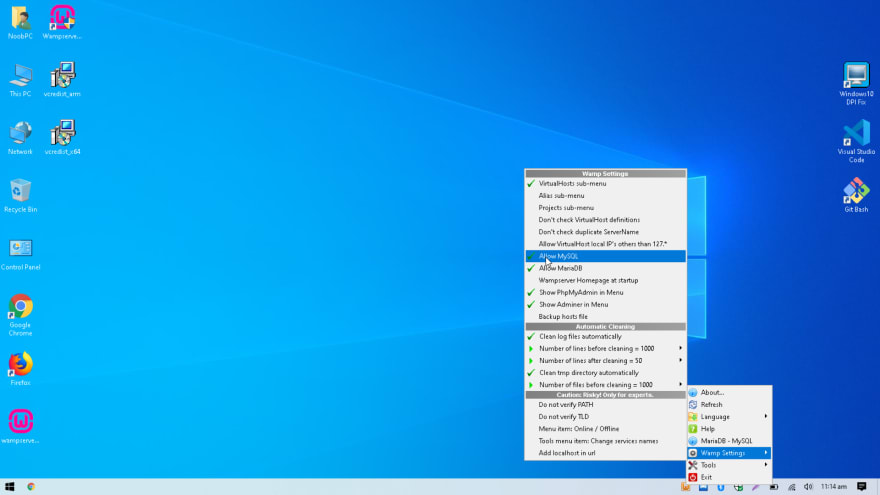Choose Allow VirtualHost local IP's others than 127.*
This screenshot has width=880, height=495.
click(x=605, y=244)
